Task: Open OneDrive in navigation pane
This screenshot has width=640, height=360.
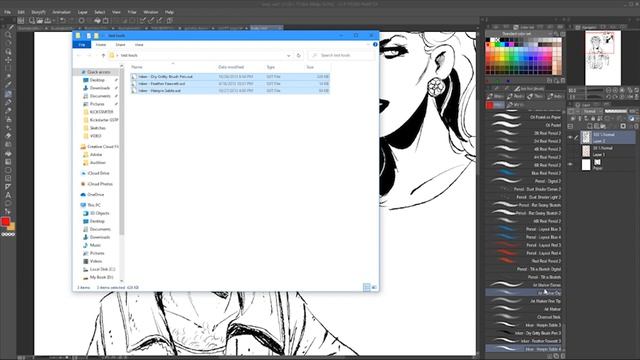Action: tap(96, 195)
